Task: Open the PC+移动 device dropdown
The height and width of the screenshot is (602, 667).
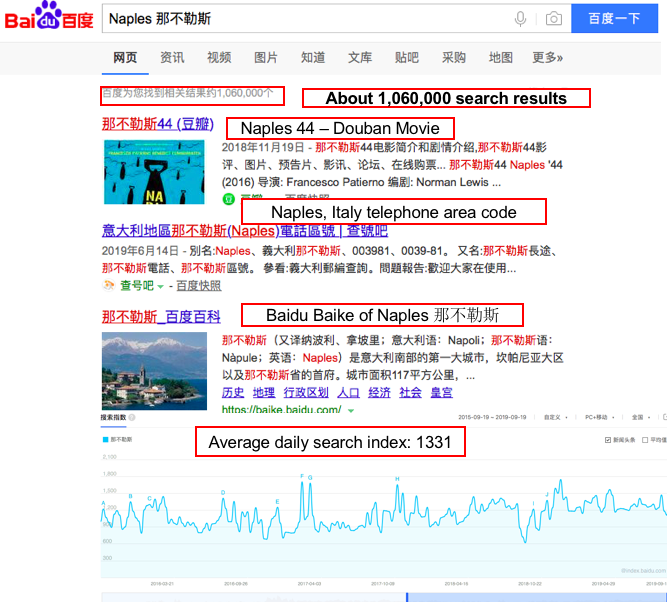Action: (599, 417)
